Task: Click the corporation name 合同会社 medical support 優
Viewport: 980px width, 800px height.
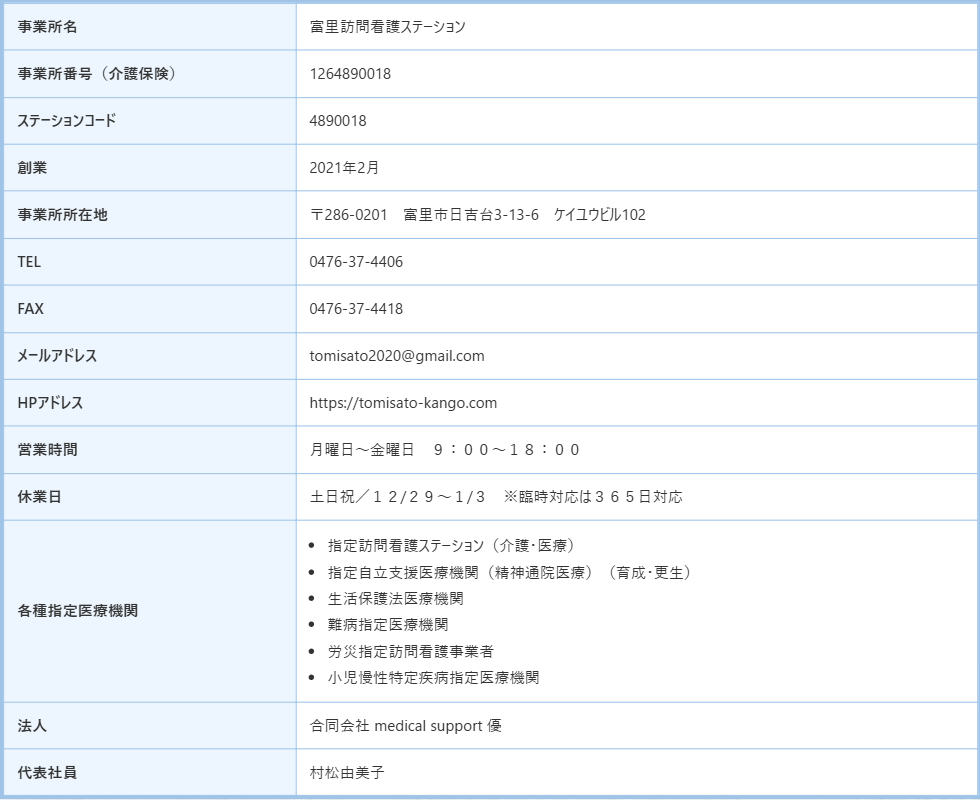Action: point(405,726)
